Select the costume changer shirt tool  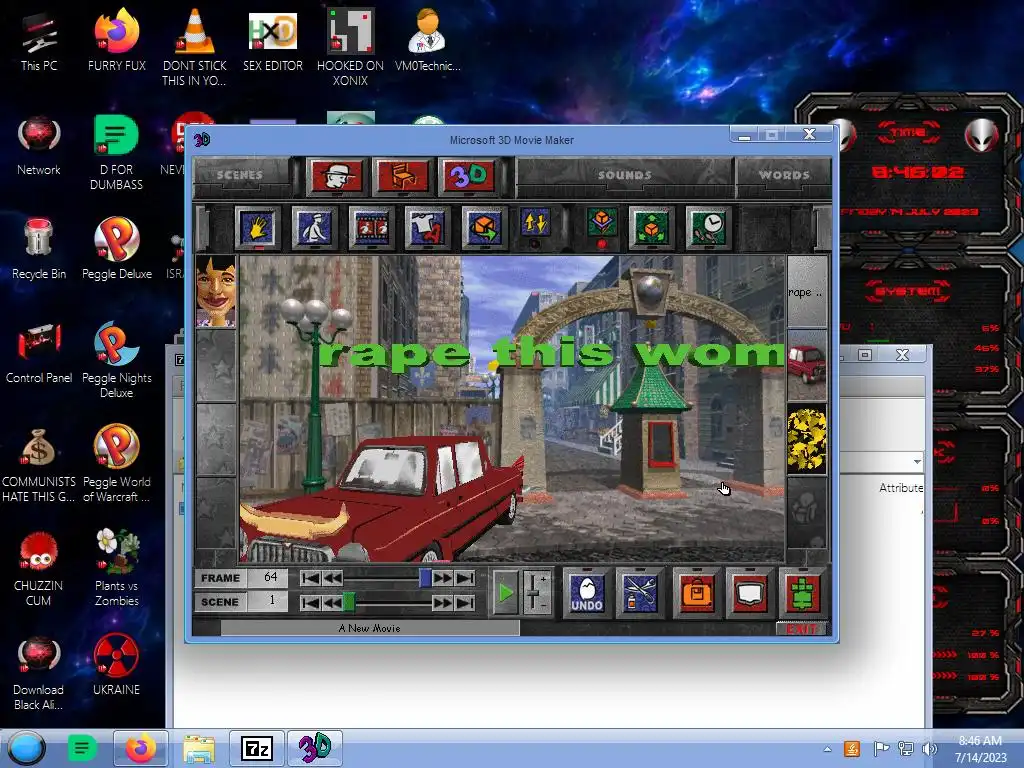tap(428, 227)
